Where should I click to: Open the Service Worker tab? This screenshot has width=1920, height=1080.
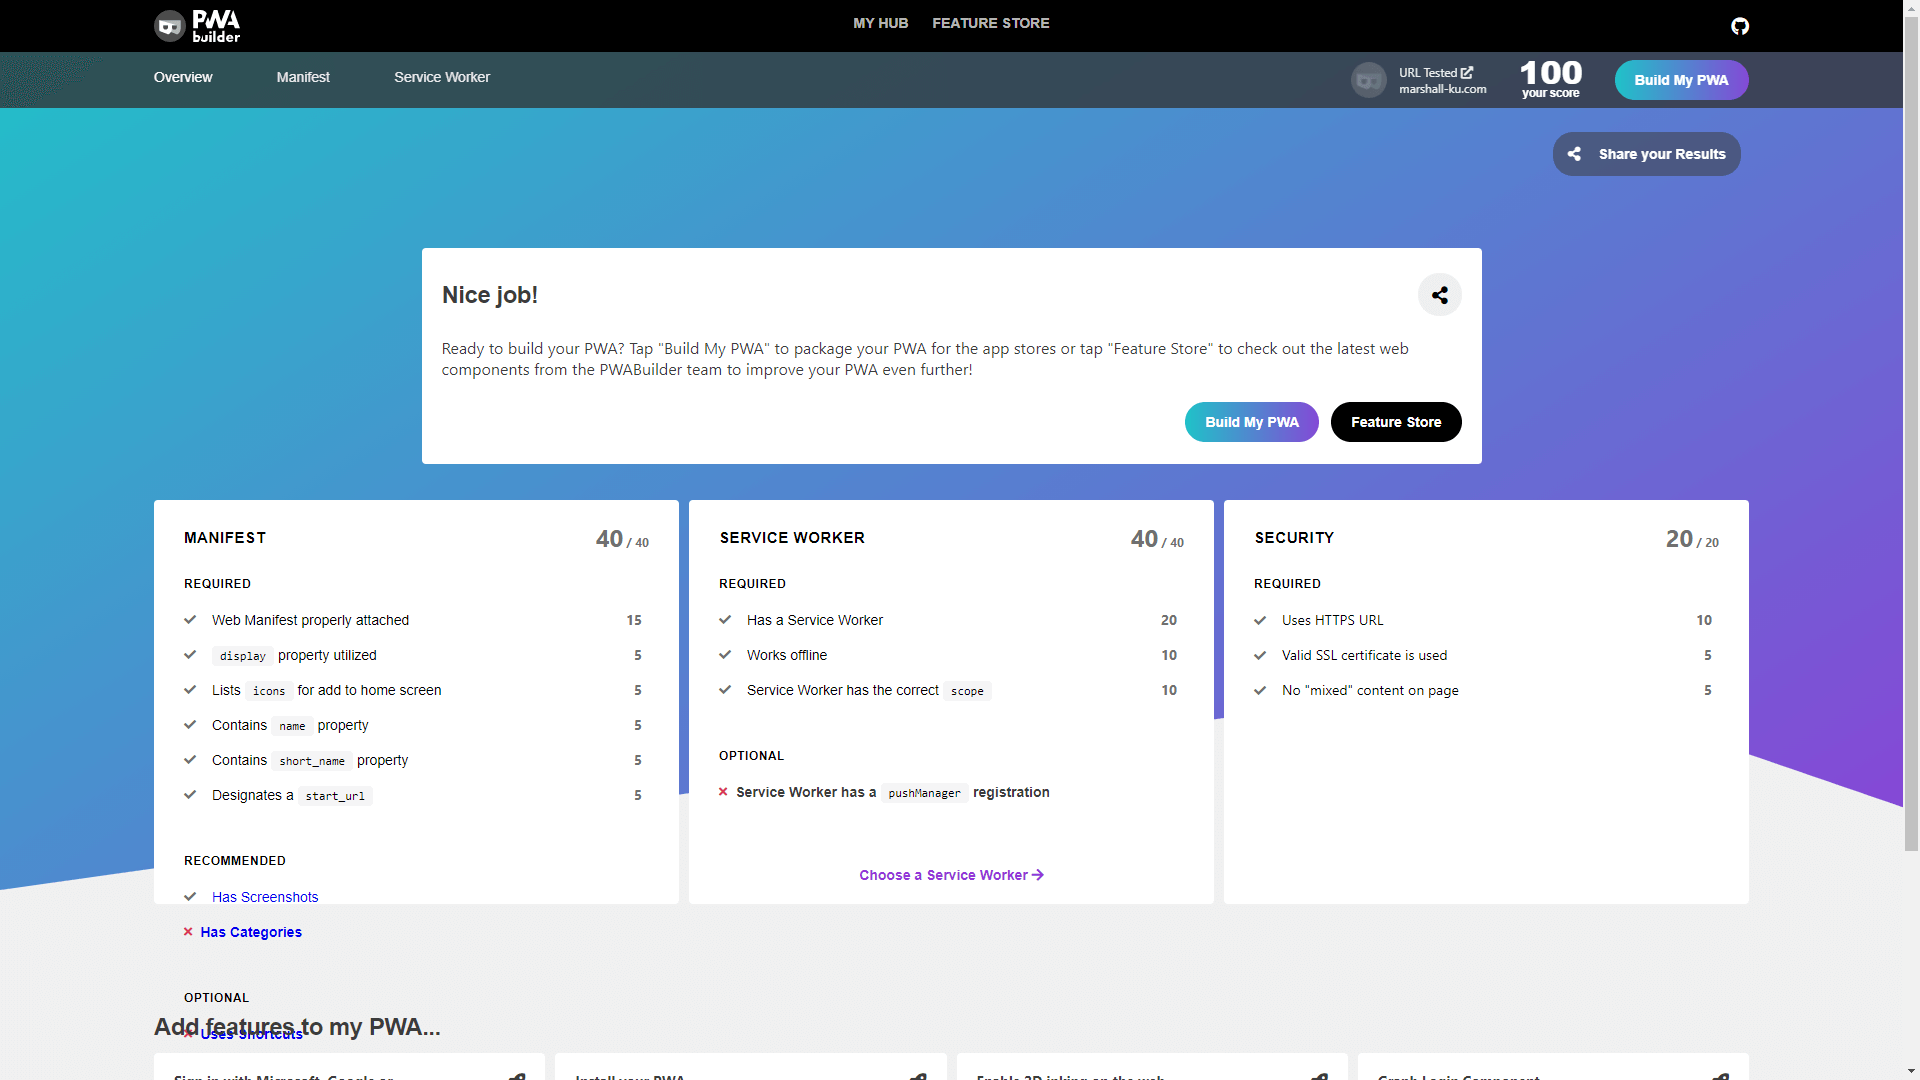442,77
